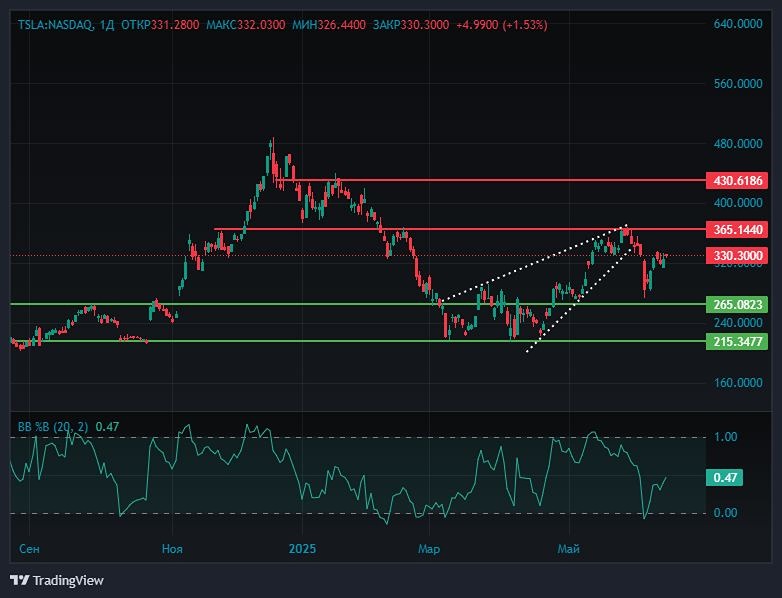The height and width of the screenshot is (598, 782).
Task: Click the 330.3000 current price label
Action: (739, 256)
